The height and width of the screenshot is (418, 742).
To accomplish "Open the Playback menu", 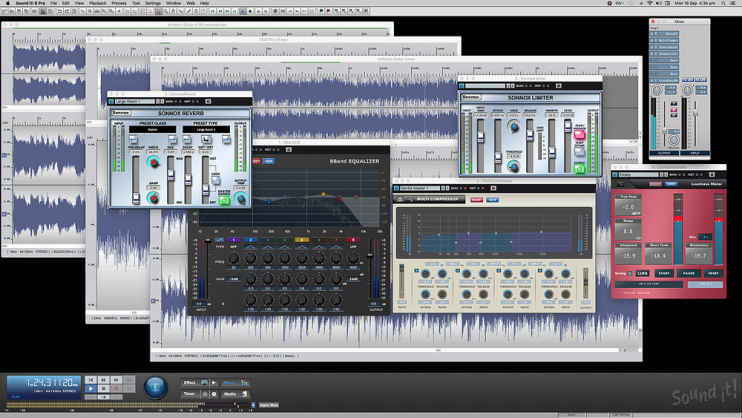I will tap(96, 3).
